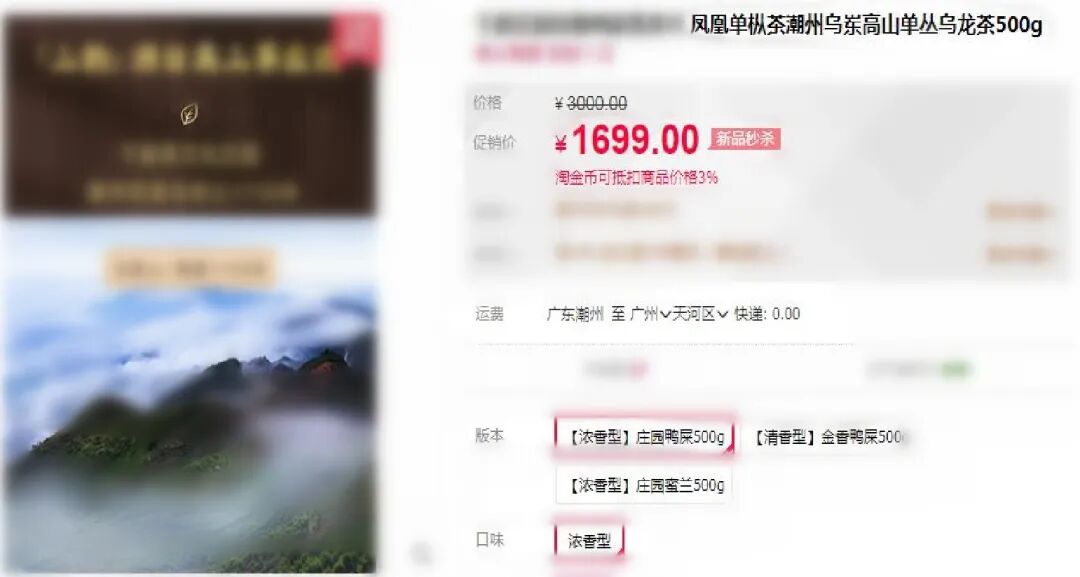The width and height of the screenshot is (1080, 577).
Task: Select the 【浓香型】庄园鸭屎500g version
Action: click(x=645, y=437)
